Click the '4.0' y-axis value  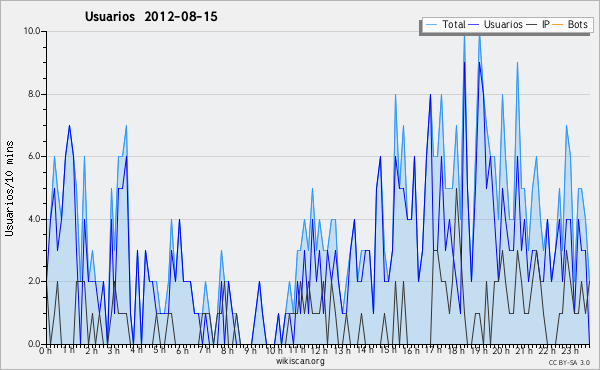point(34,219)
